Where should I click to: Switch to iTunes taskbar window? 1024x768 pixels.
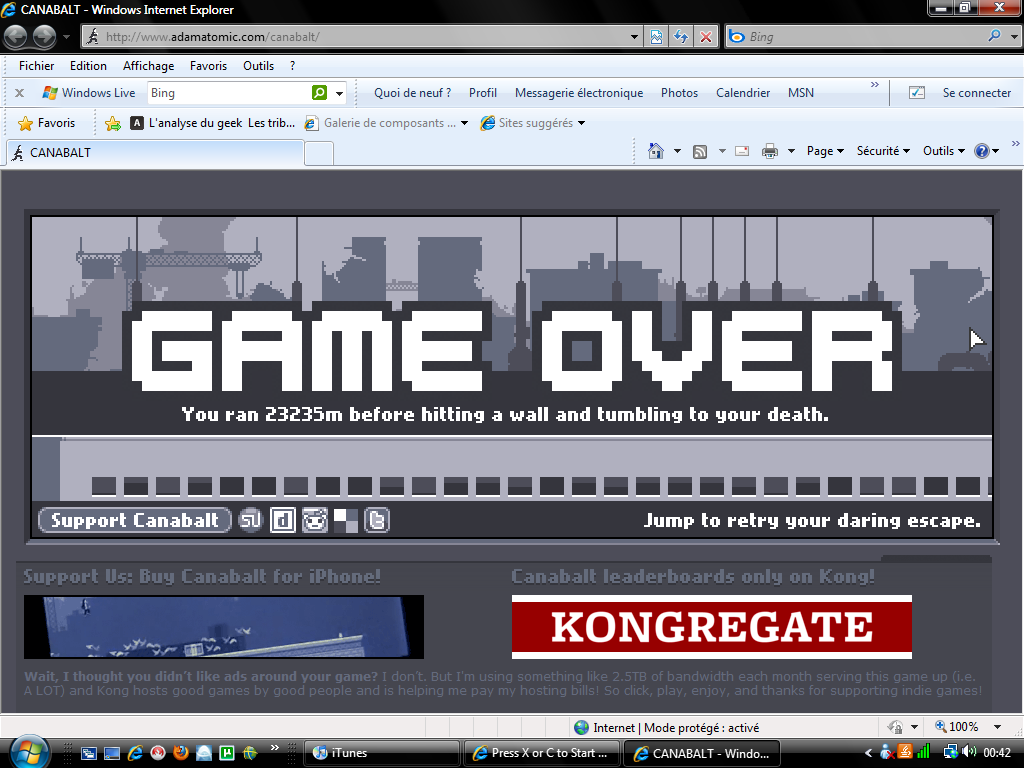(382, 753)
